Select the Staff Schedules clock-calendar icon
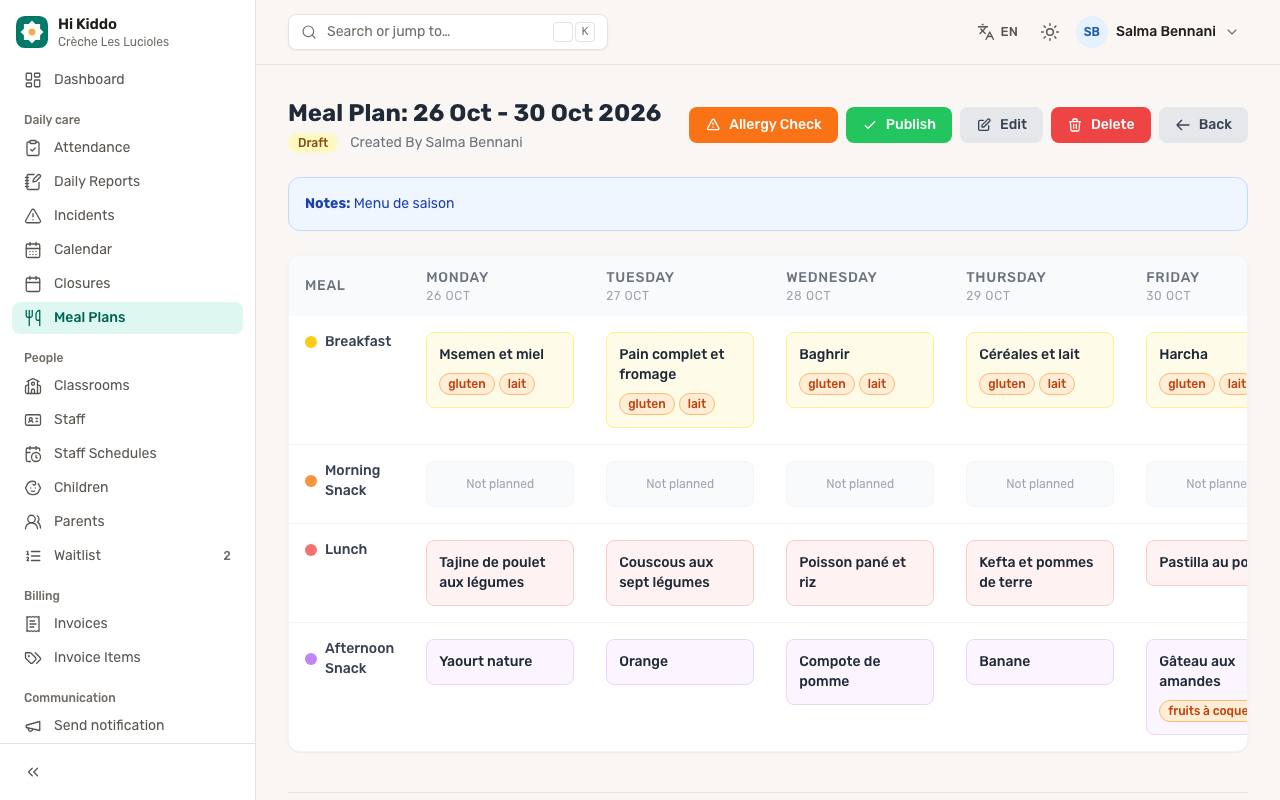 (33, 454)
